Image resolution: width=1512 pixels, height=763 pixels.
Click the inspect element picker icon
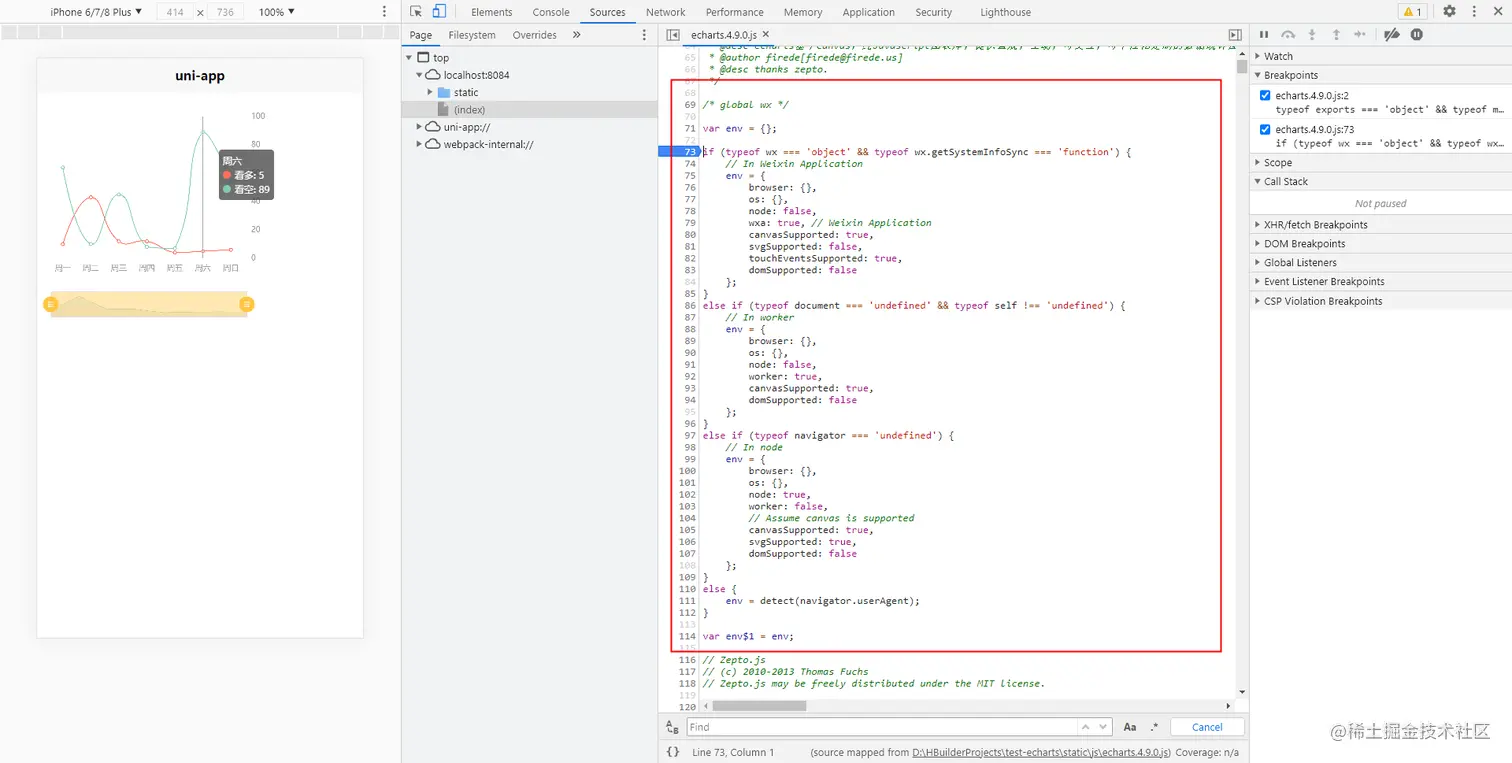[x=417, y=12]
